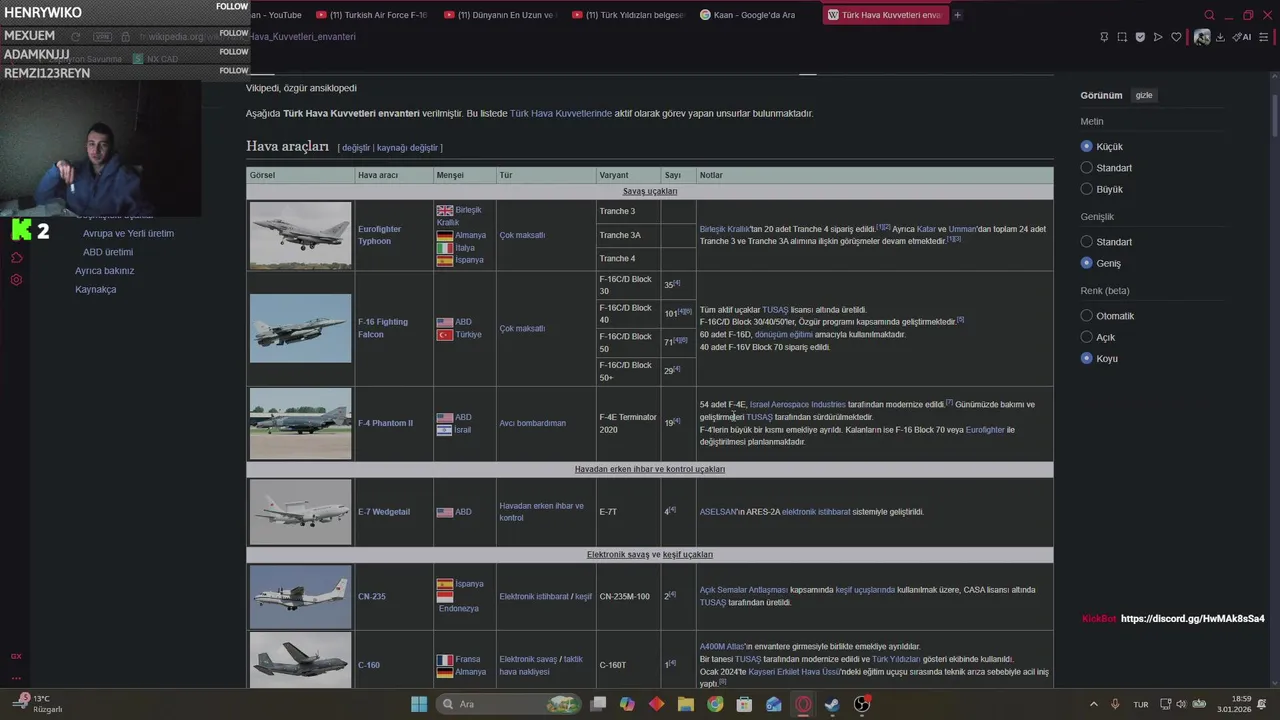Viewport: 1280px width, 720px height.
Task: Click the TUR keyboard language indicator
Action: coord(1141,704)
